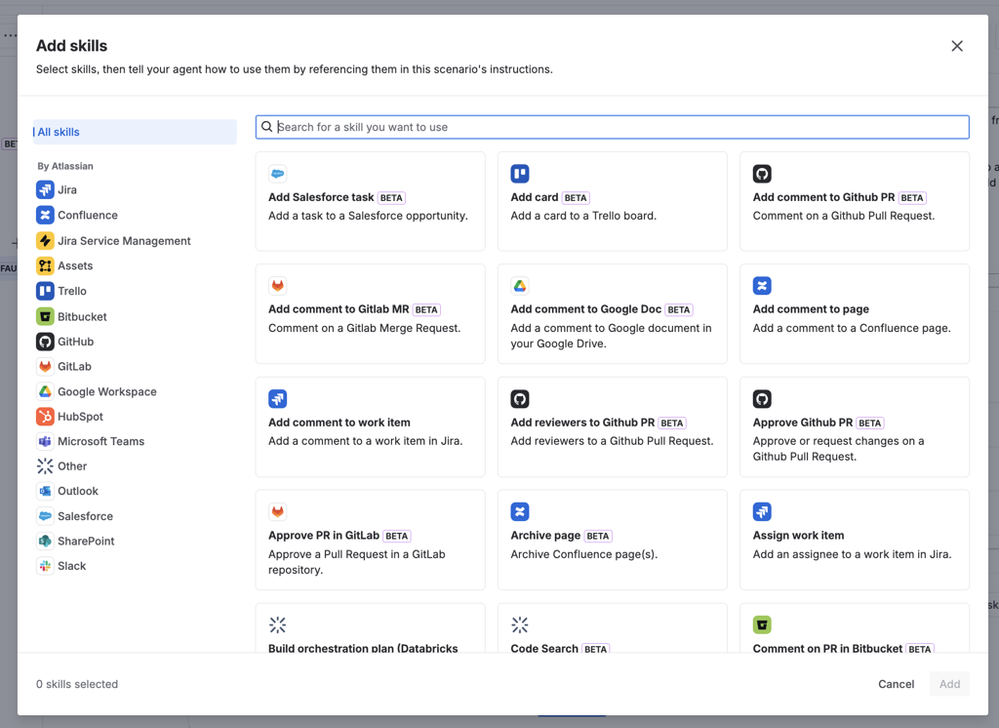The height and width of the screenshot is (728, 999).
Task: Click the HubSpot icon in sidebar
Action: (45, 417)
